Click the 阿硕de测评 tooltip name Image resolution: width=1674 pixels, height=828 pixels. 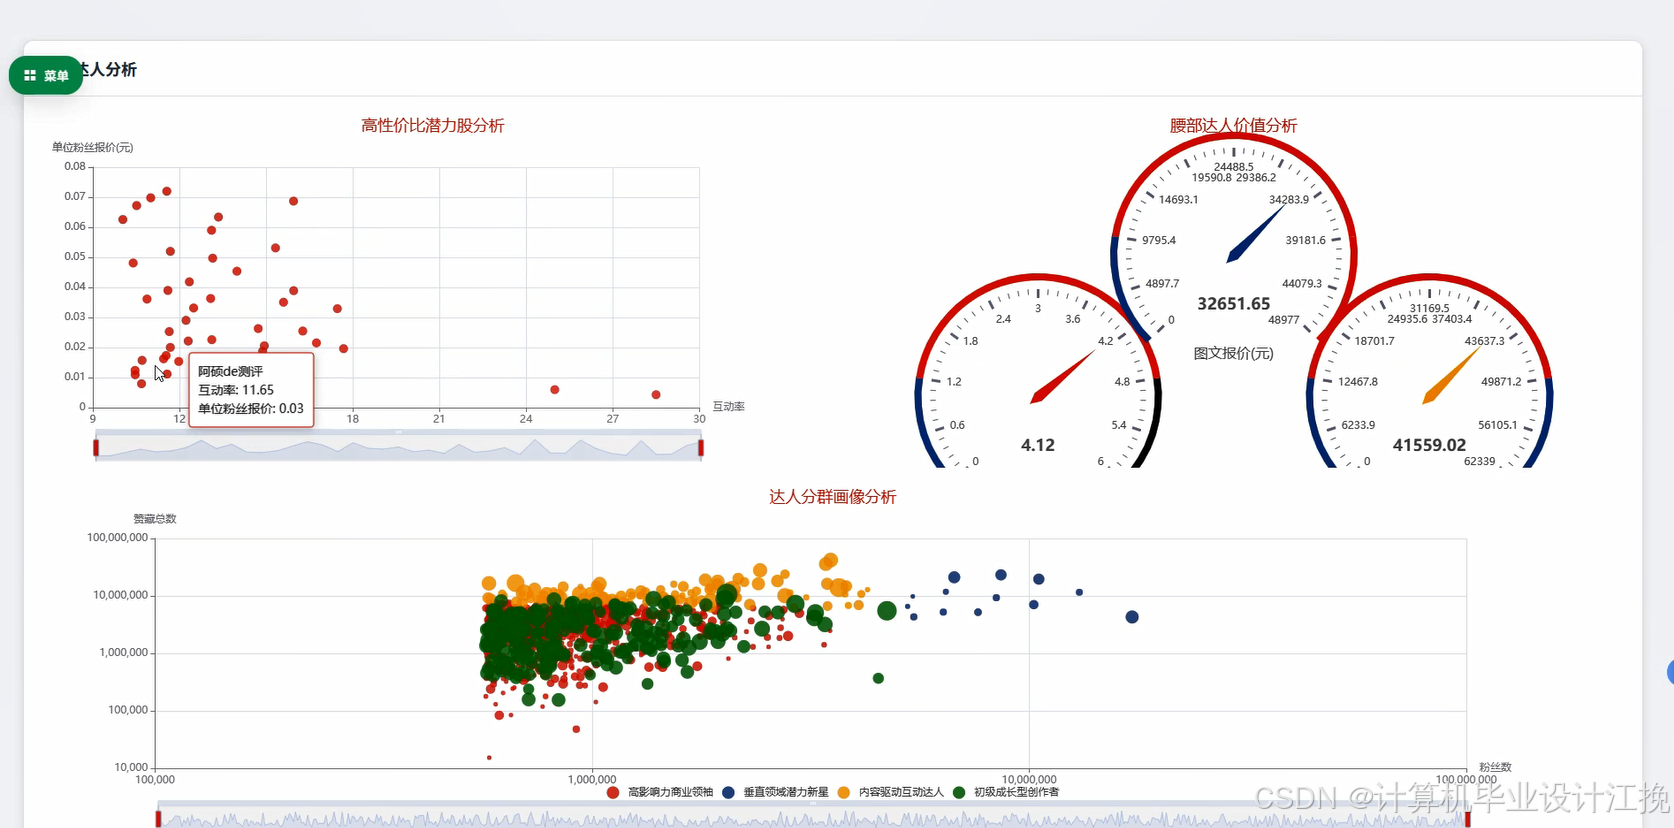point(231,371)
